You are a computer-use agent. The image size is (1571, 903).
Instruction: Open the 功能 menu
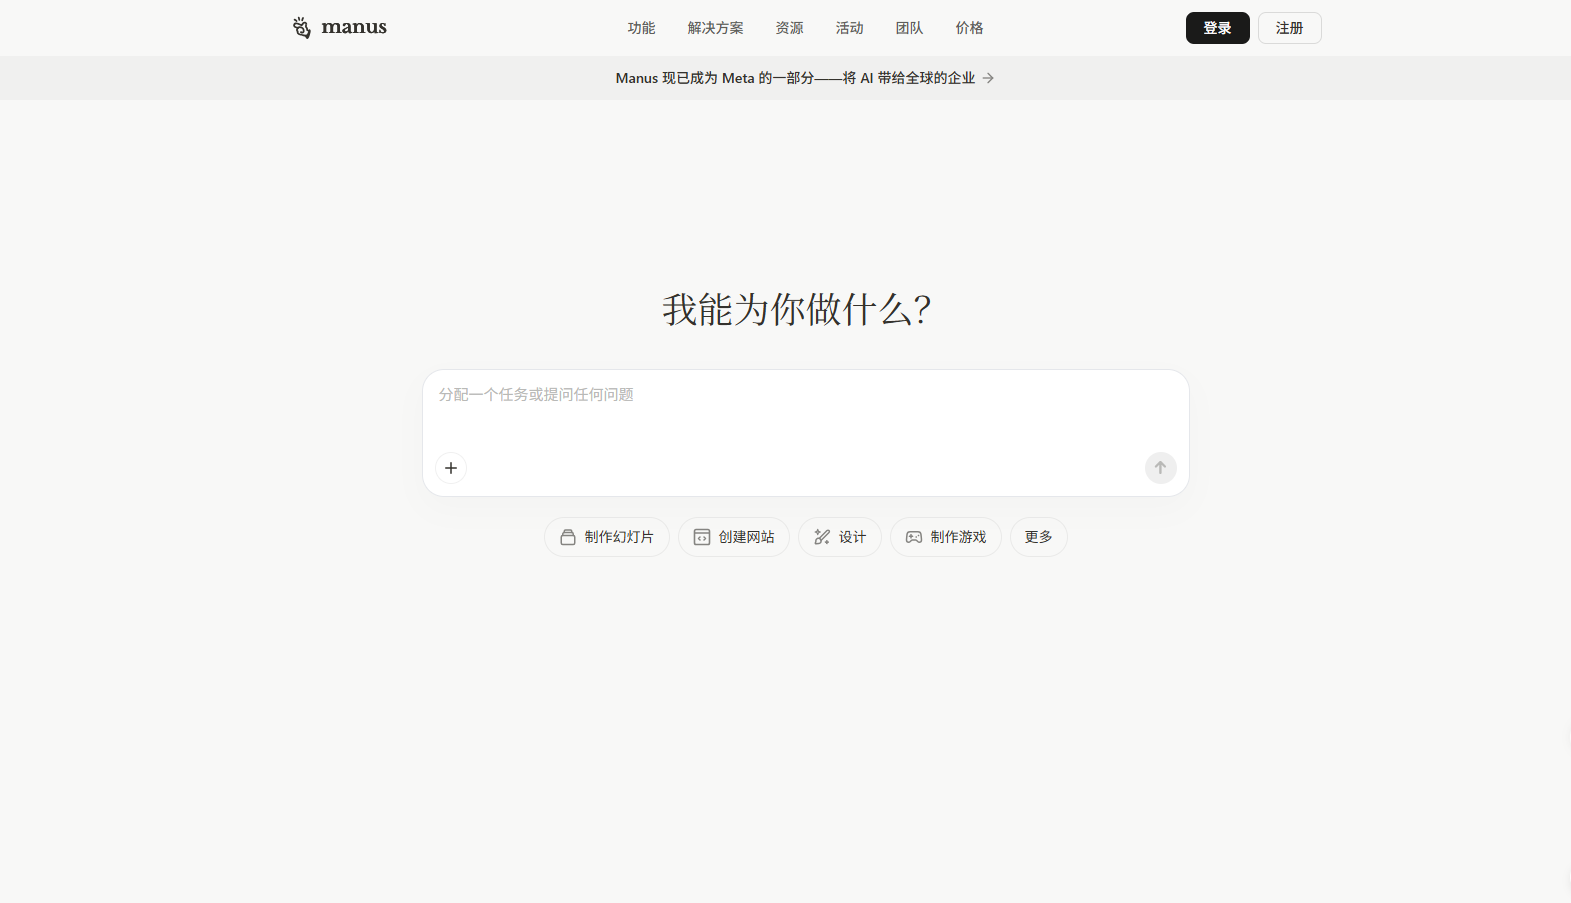click(641, 28)
